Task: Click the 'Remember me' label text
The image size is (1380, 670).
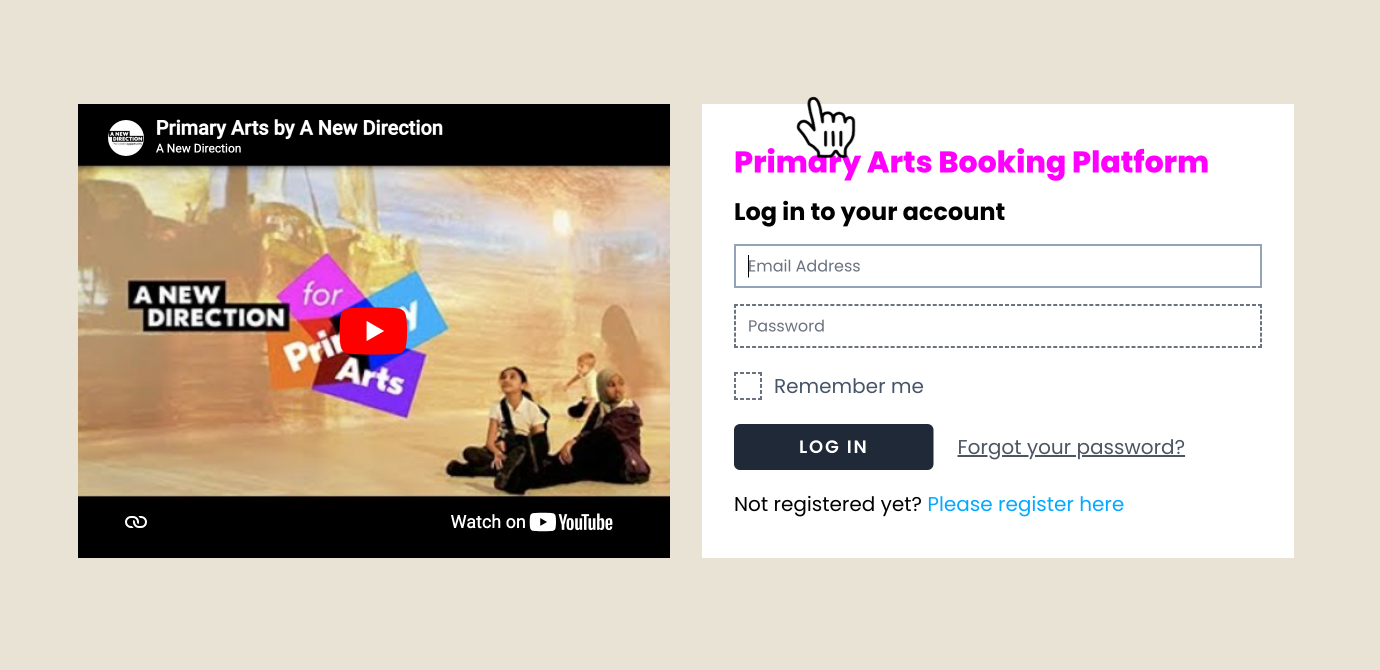Action: pos(848,386)
